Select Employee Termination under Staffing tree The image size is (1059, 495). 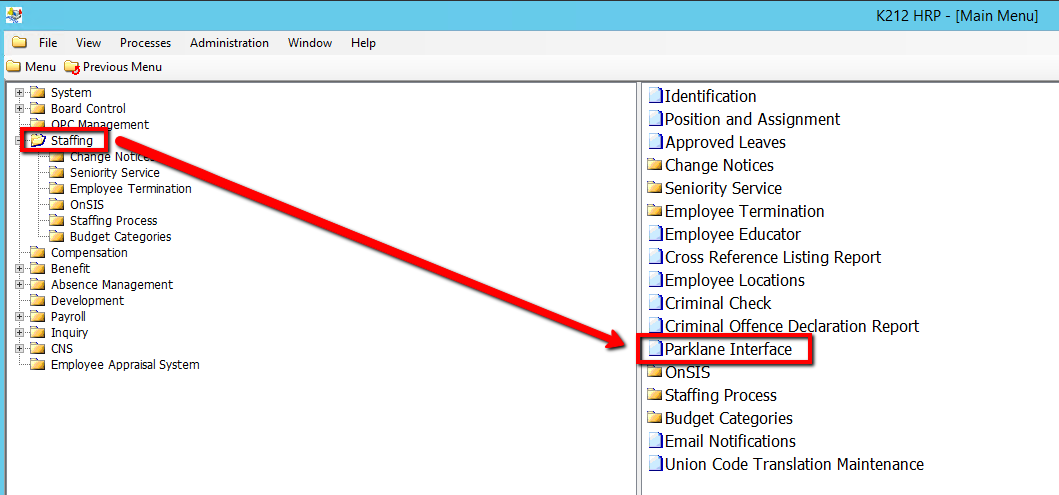[x=130, y=189]
